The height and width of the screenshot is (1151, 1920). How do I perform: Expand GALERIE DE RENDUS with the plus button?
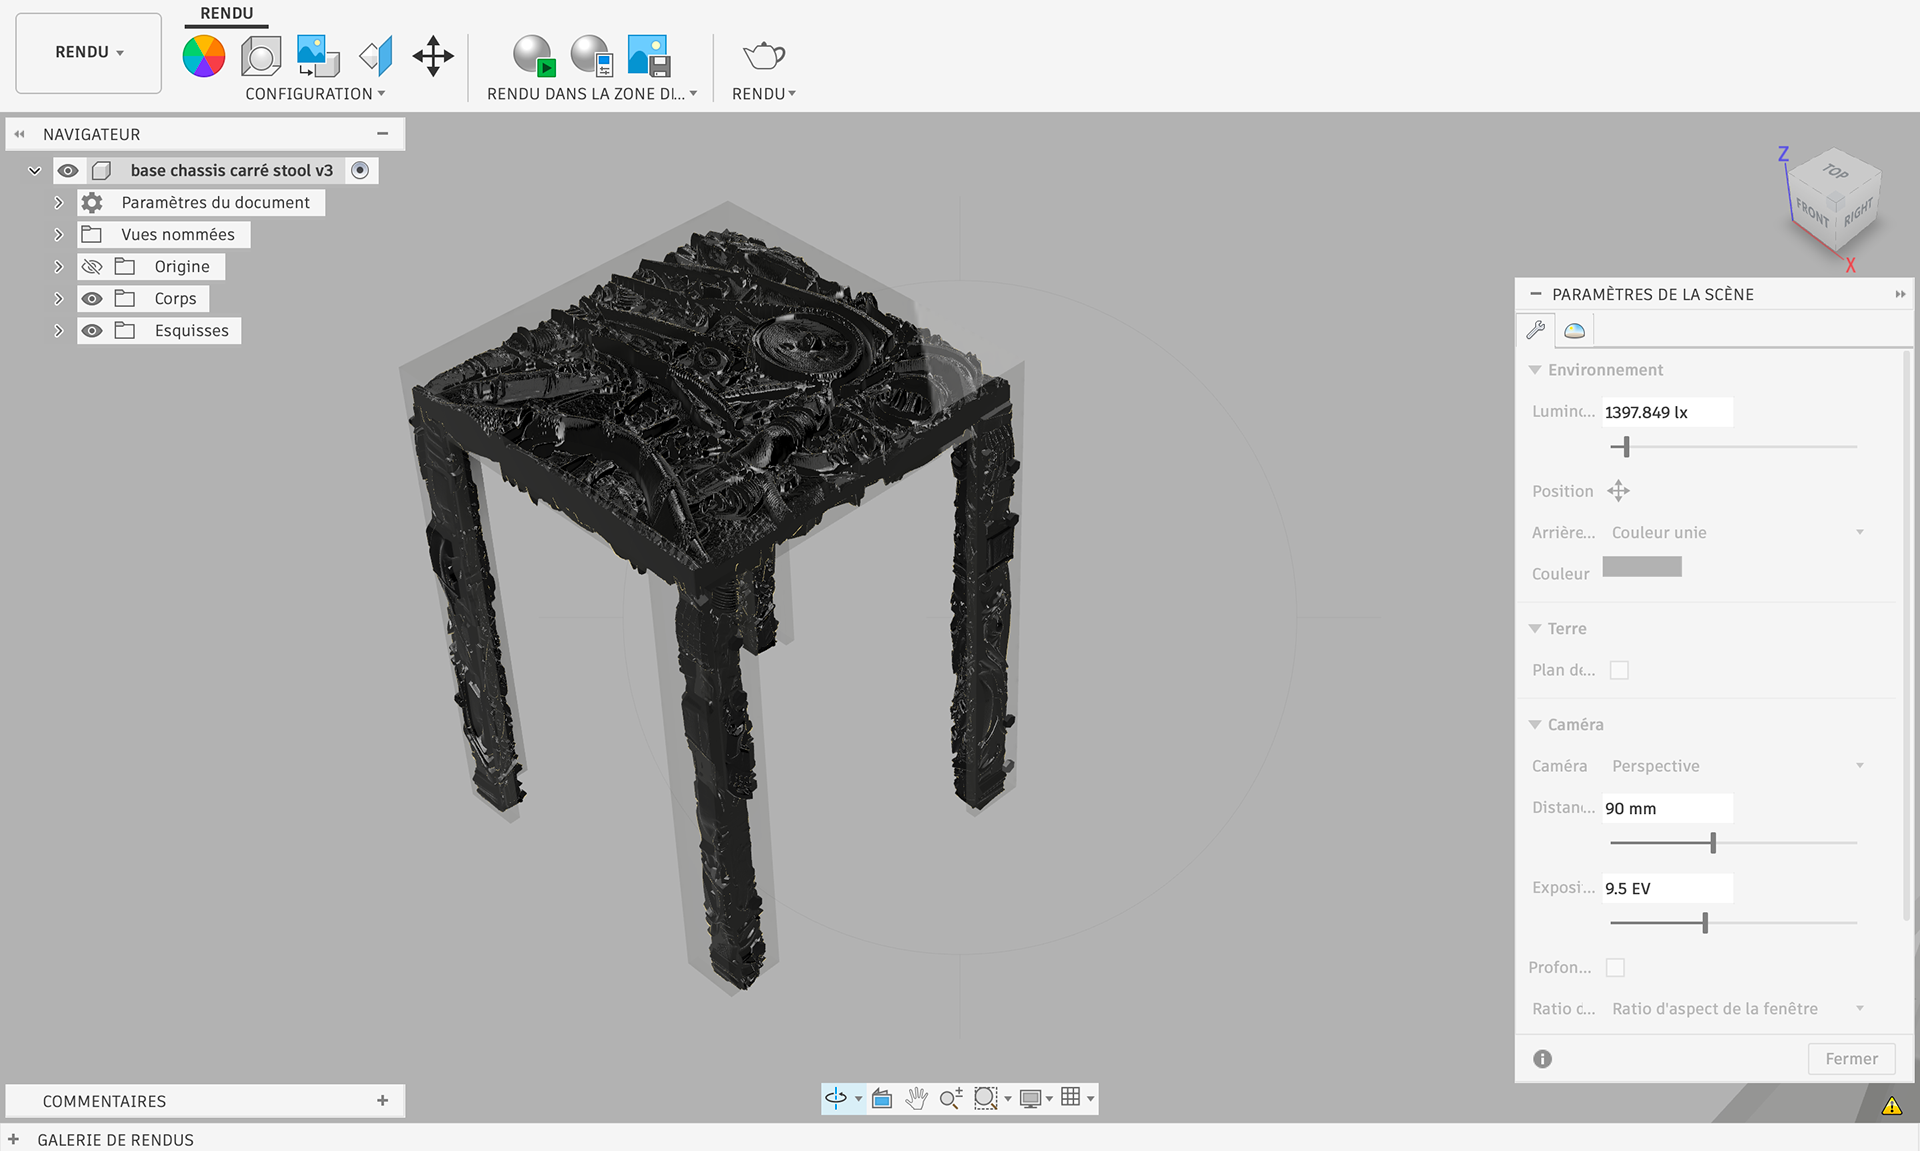pyautogui.click(x=13, y=1140)
